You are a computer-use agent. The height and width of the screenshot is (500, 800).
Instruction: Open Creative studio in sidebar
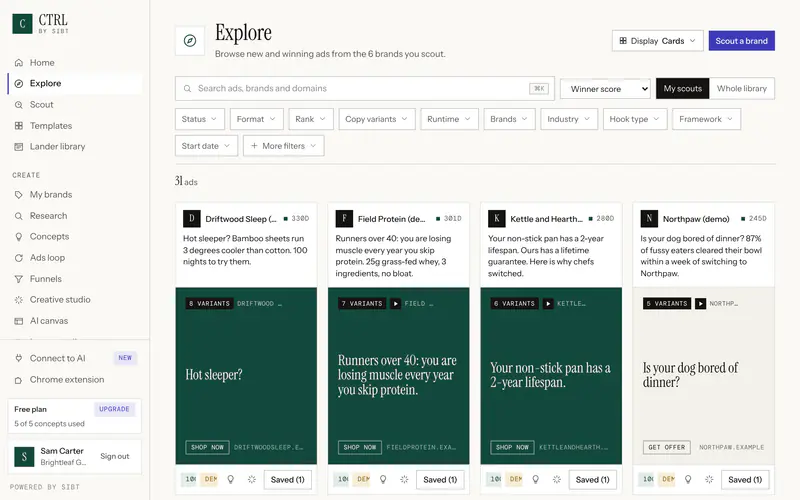74,299
